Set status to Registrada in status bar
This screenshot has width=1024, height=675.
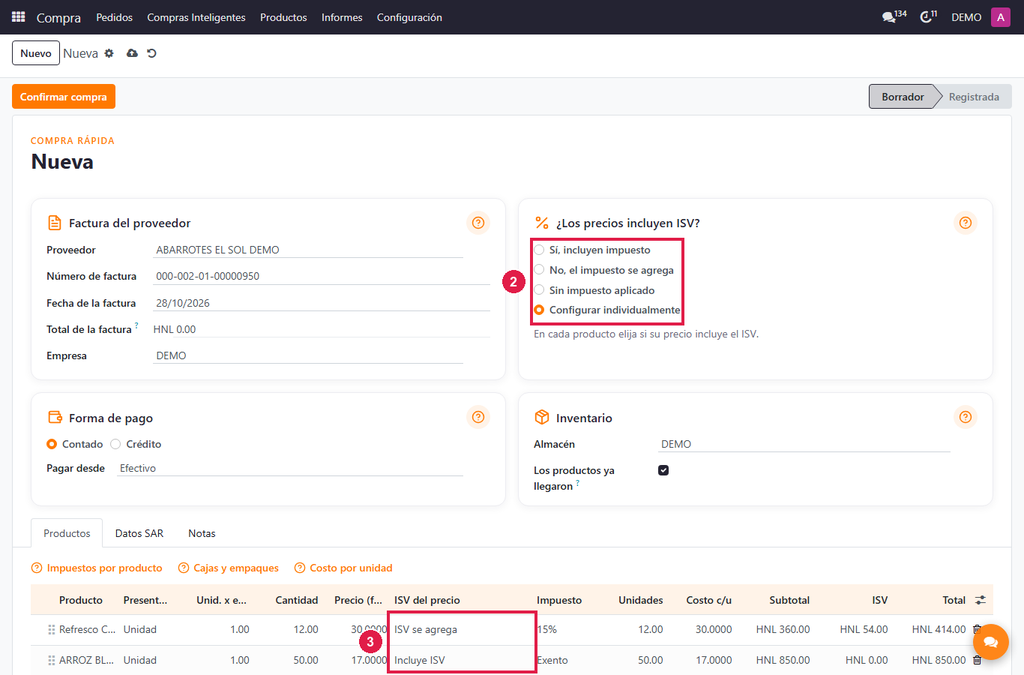click(973, 97)
